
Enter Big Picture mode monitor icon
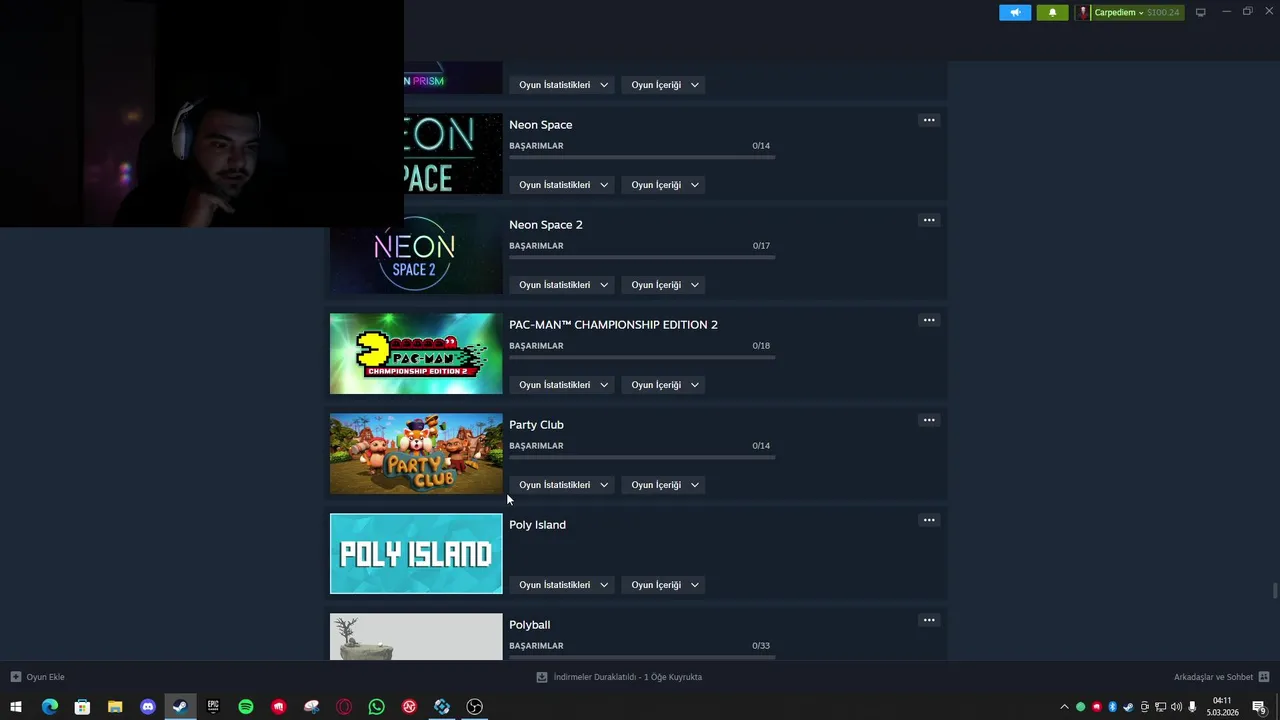(1201, 13)
